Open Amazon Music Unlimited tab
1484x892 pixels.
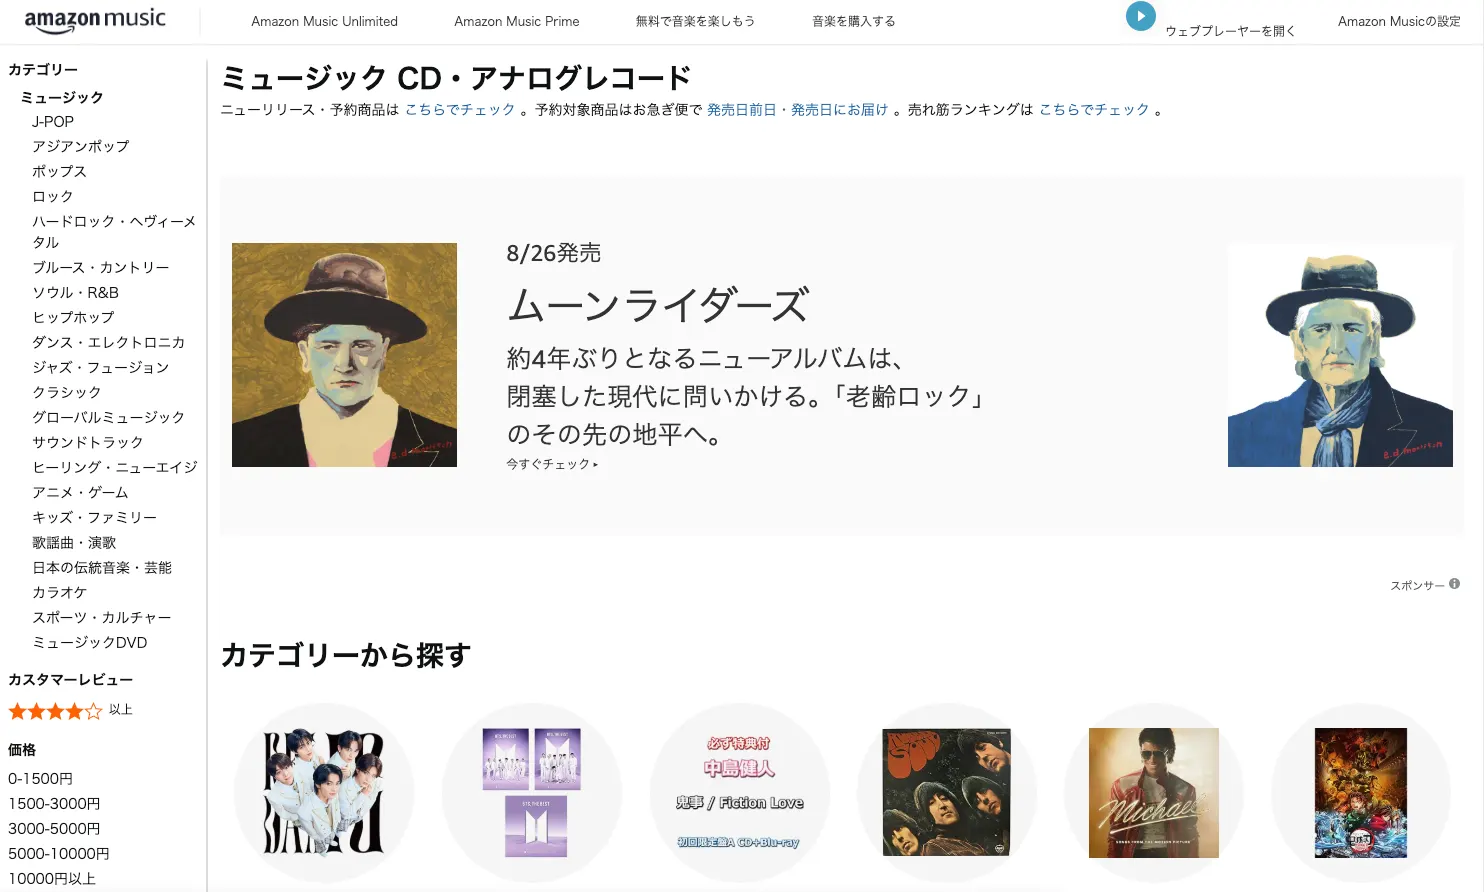click(x=324, y=21)
